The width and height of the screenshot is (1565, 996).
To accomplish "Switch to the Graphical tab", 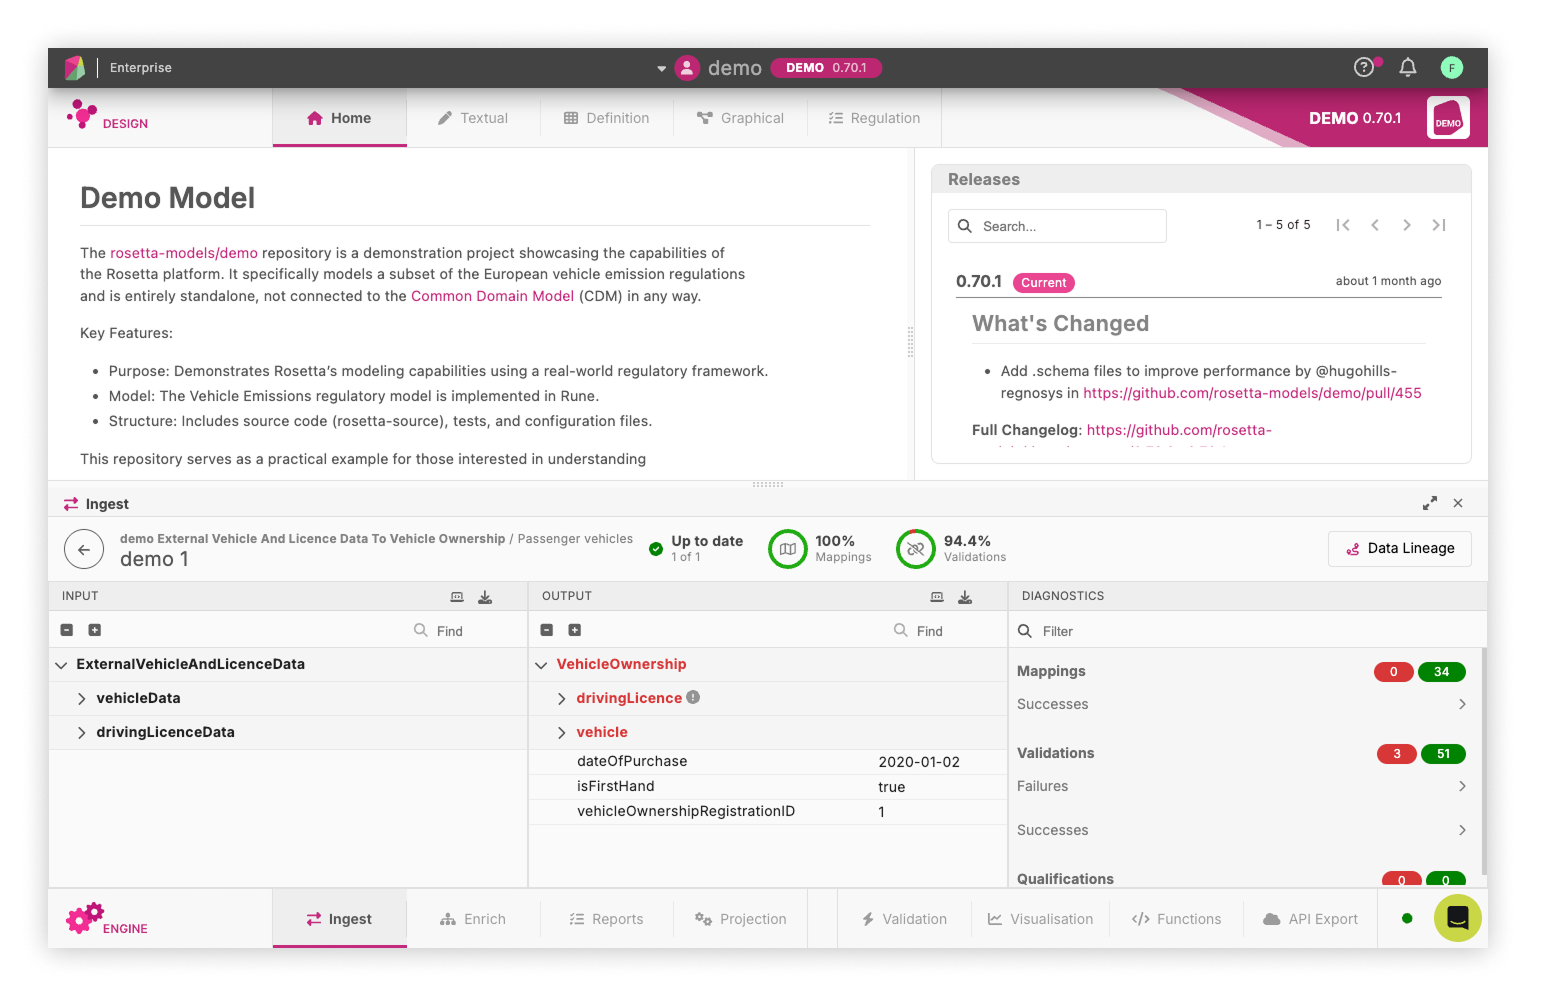I will click(740, 117).
